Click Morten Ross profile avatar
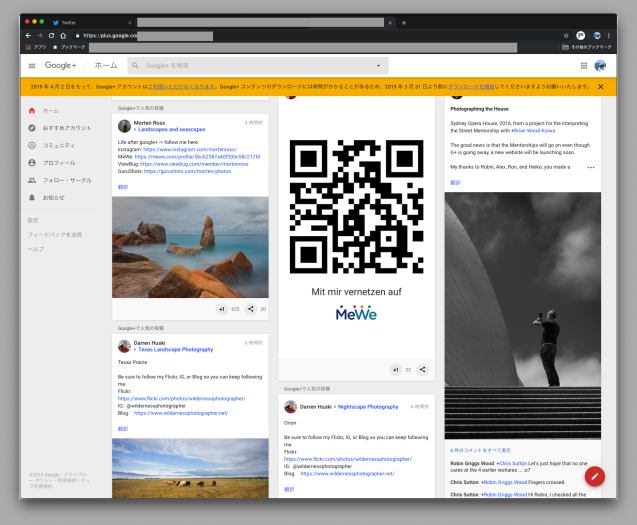637x525 pixels. pos(124,126)
